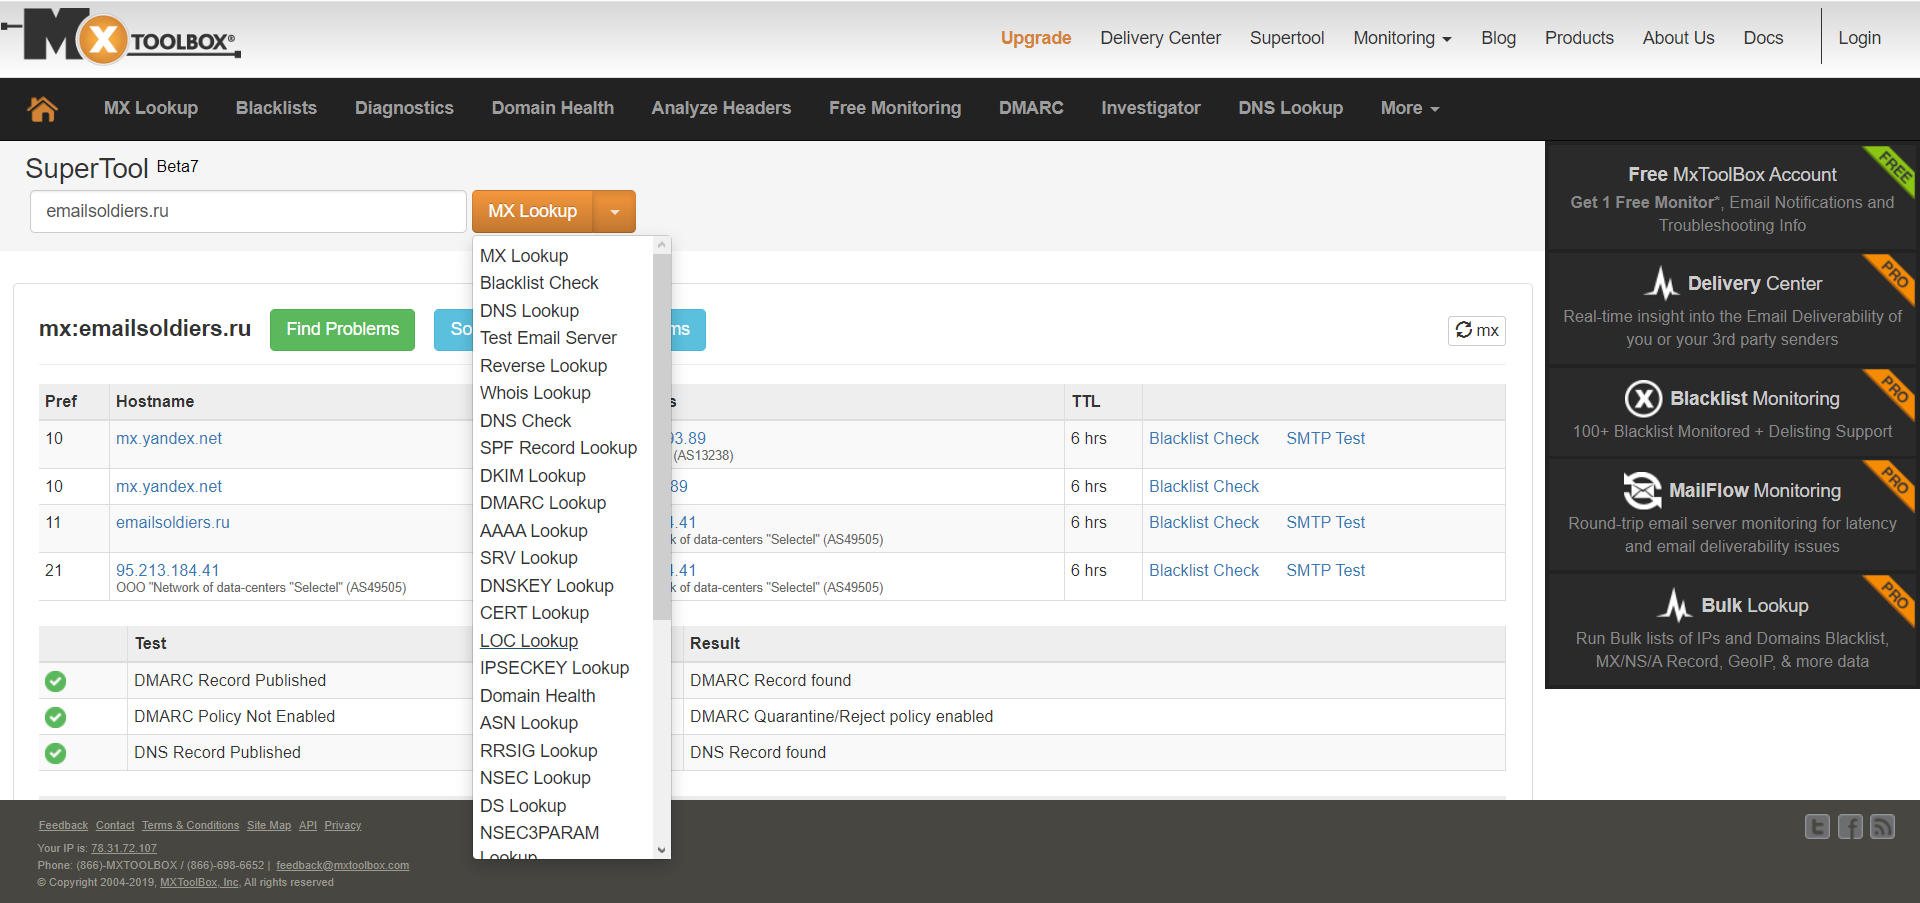1920x903 pixels.
Task: Open DMARC in navbar
Action: click(x=1031, y=108)
